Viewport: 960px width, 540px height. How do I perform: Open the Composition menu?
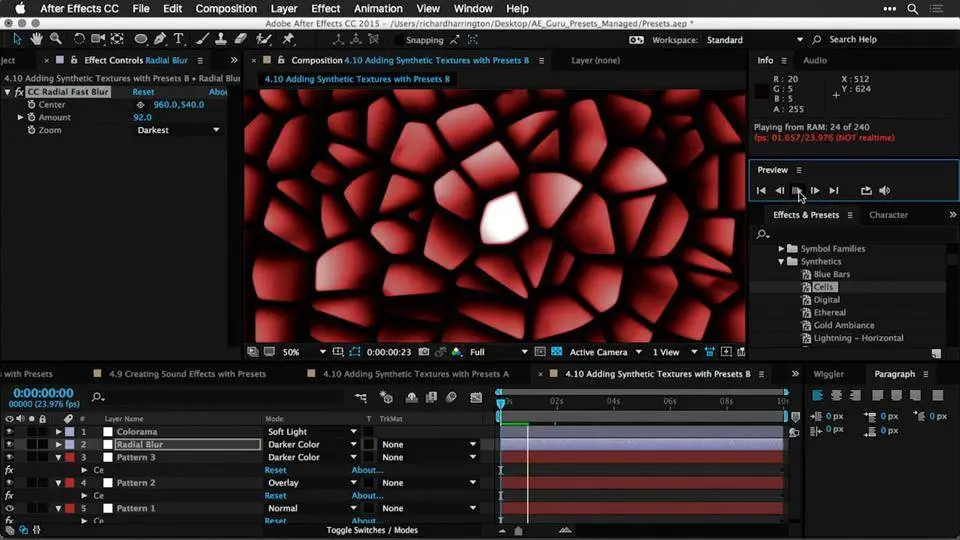click(226, 9)
